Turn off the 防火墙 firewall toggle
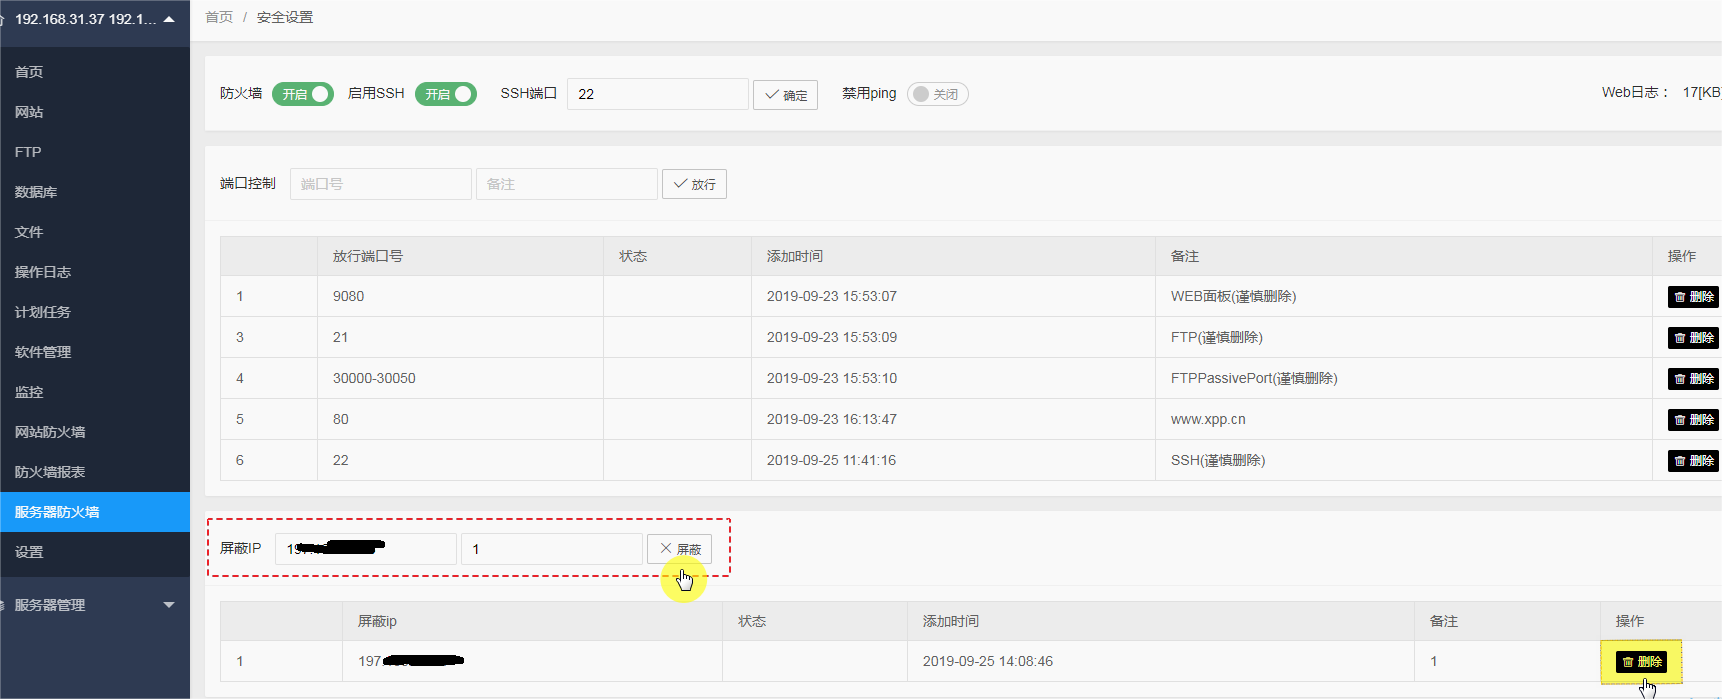This screenshot has height=699, width=1722. [x=303, y=94]
